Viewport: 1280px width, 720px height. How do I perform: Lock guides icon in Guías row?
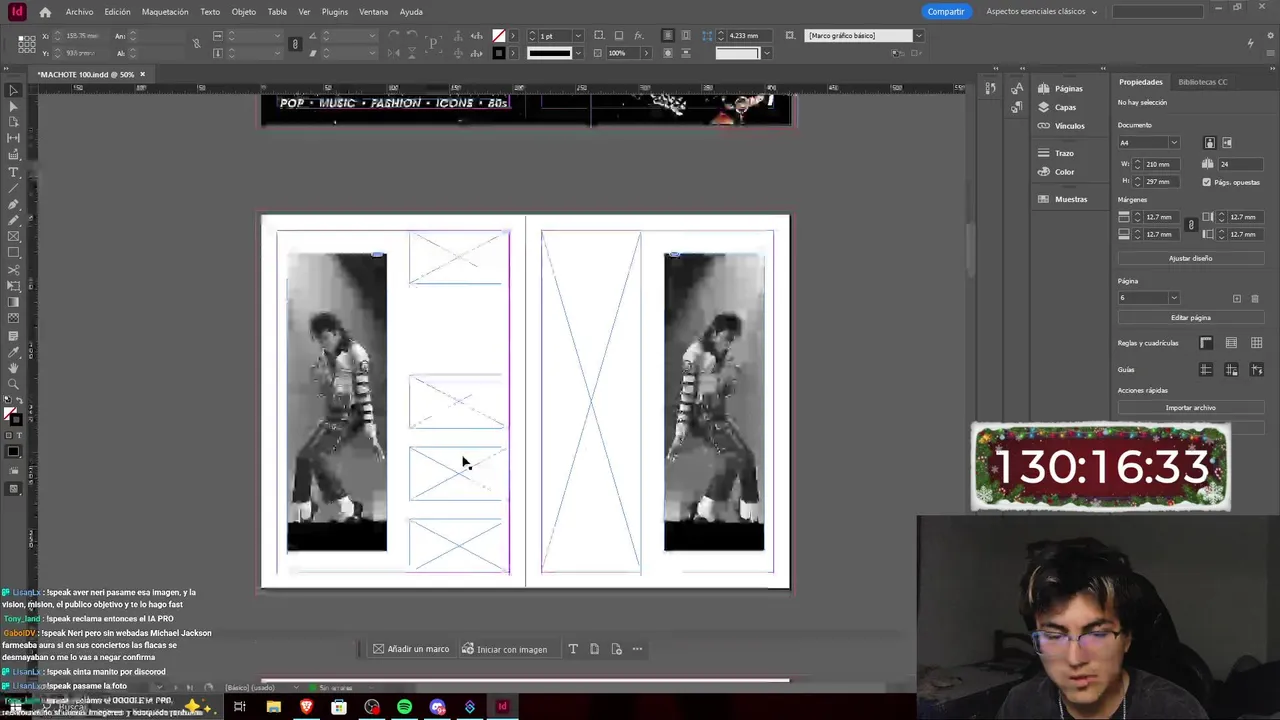pyautogui.click(x=1231, y=370)
